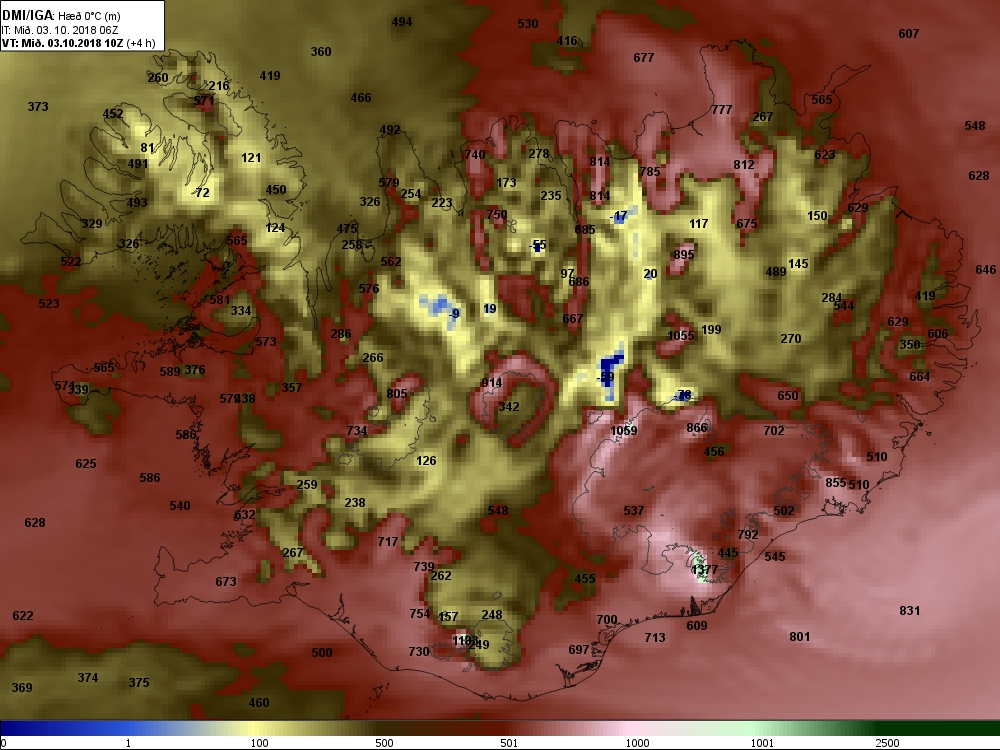The height and width of the screenshot is (750, 1000).
Task: Click the map value 270
Action: point(790,339)
